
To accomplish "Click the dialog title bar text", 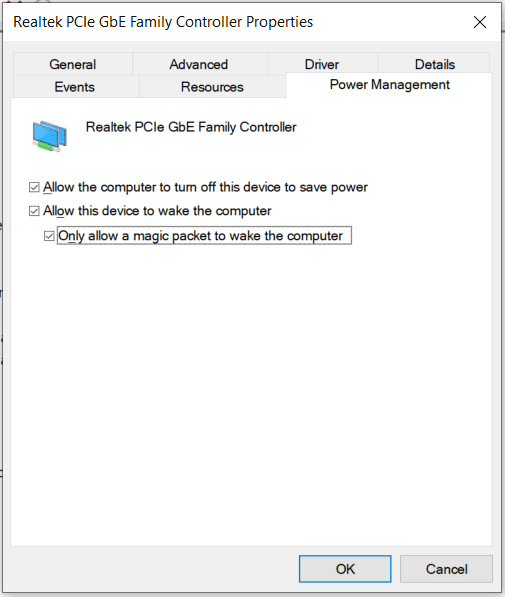I will click(x=163, y=22).
